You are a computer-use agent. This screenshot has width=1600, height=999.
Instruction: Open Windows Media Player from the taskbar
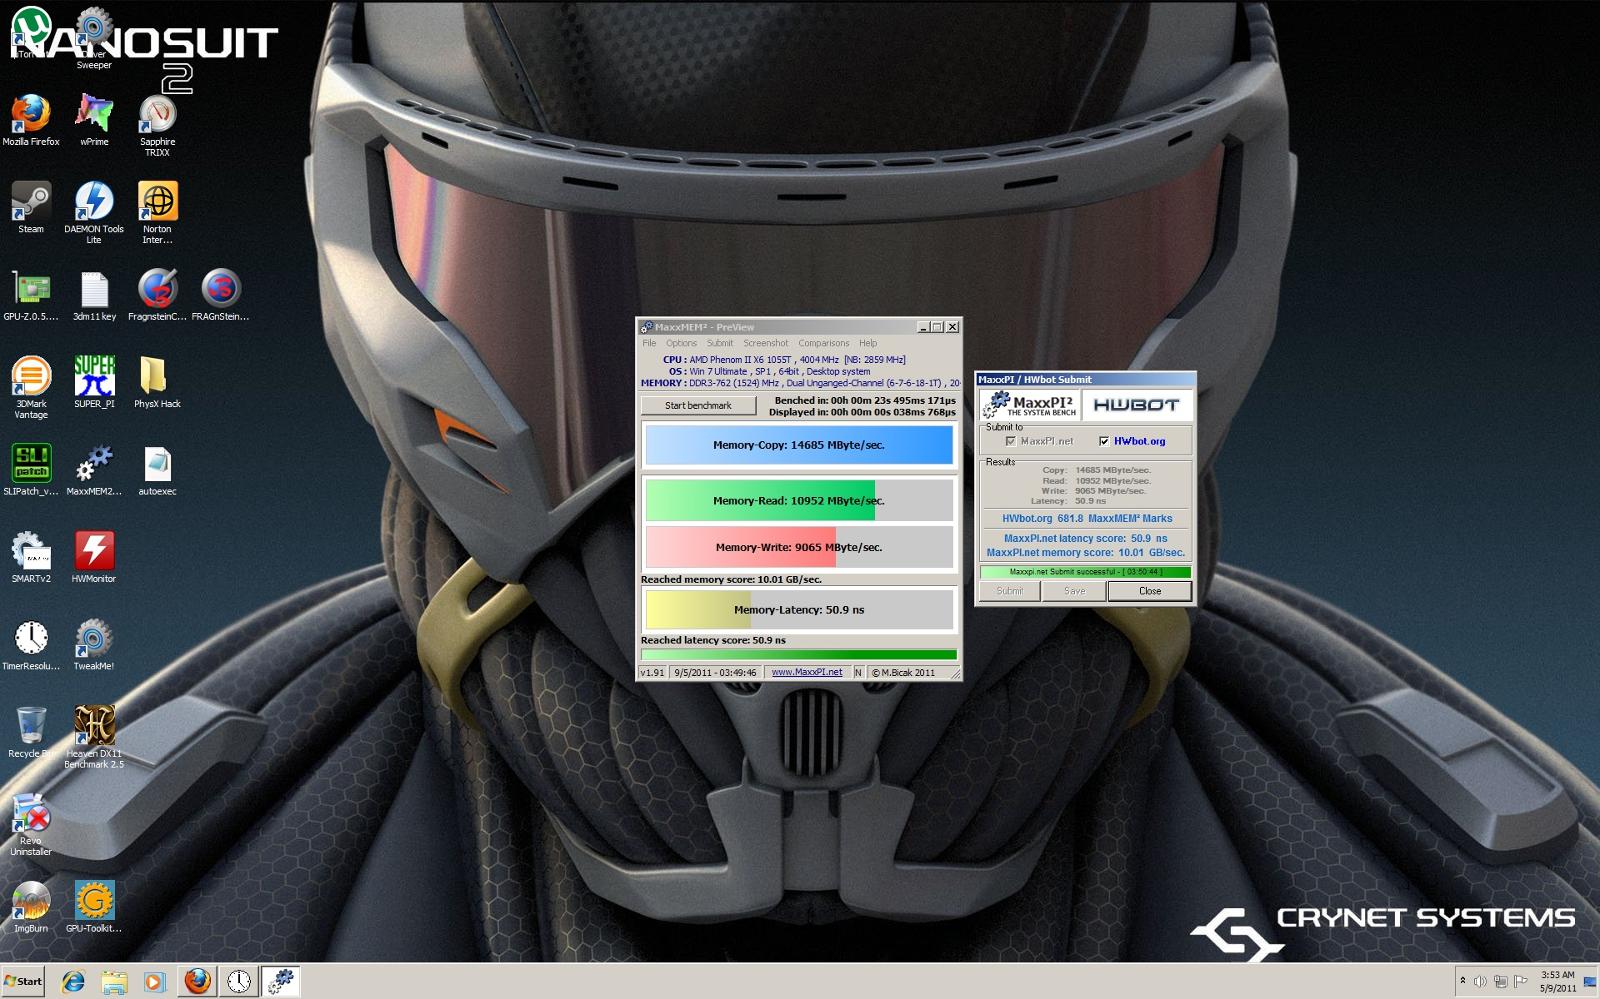click(x=154, y=981)
